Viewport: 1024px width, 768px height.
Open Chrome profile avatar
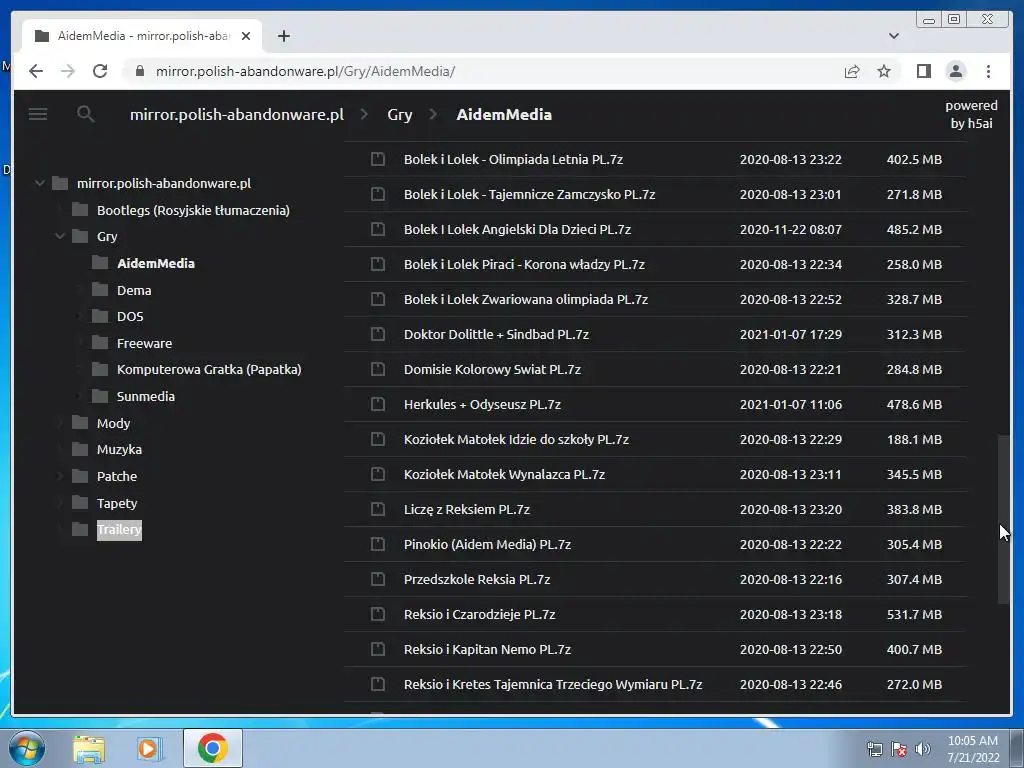coord(955,71)
